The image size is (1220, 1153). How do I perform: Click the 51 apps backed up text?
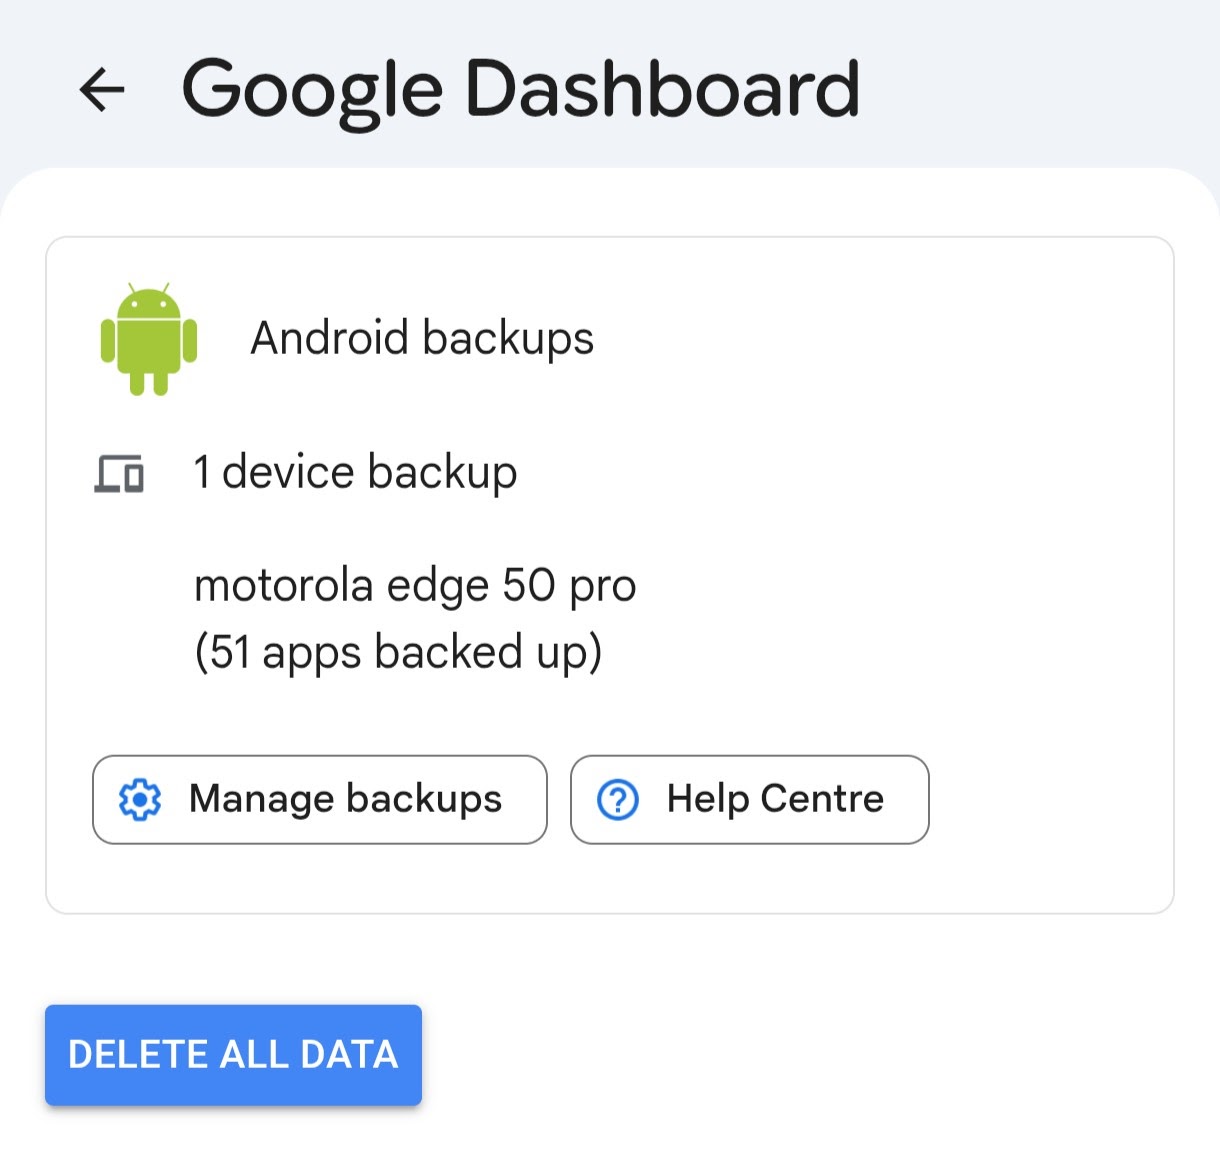398,653
